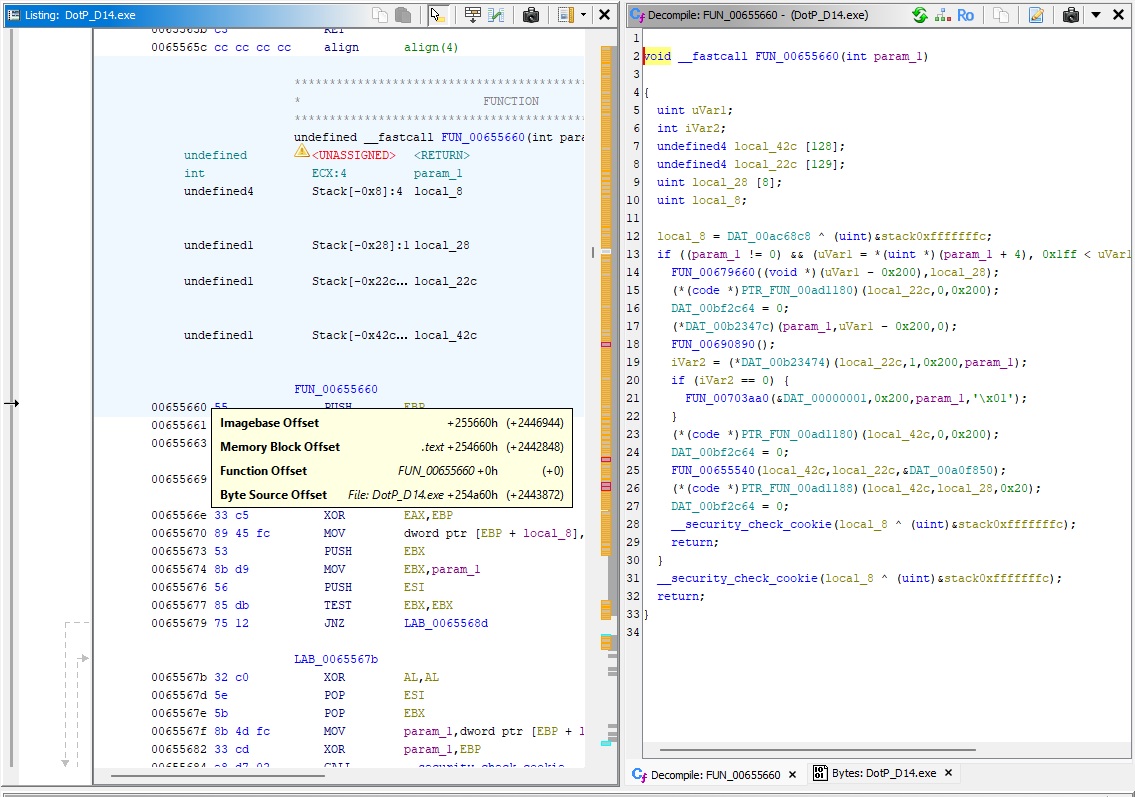1135x797 pixels.
Task: Close the Bytes: DotP_D14.exe tab
Action: click(948, 773)
